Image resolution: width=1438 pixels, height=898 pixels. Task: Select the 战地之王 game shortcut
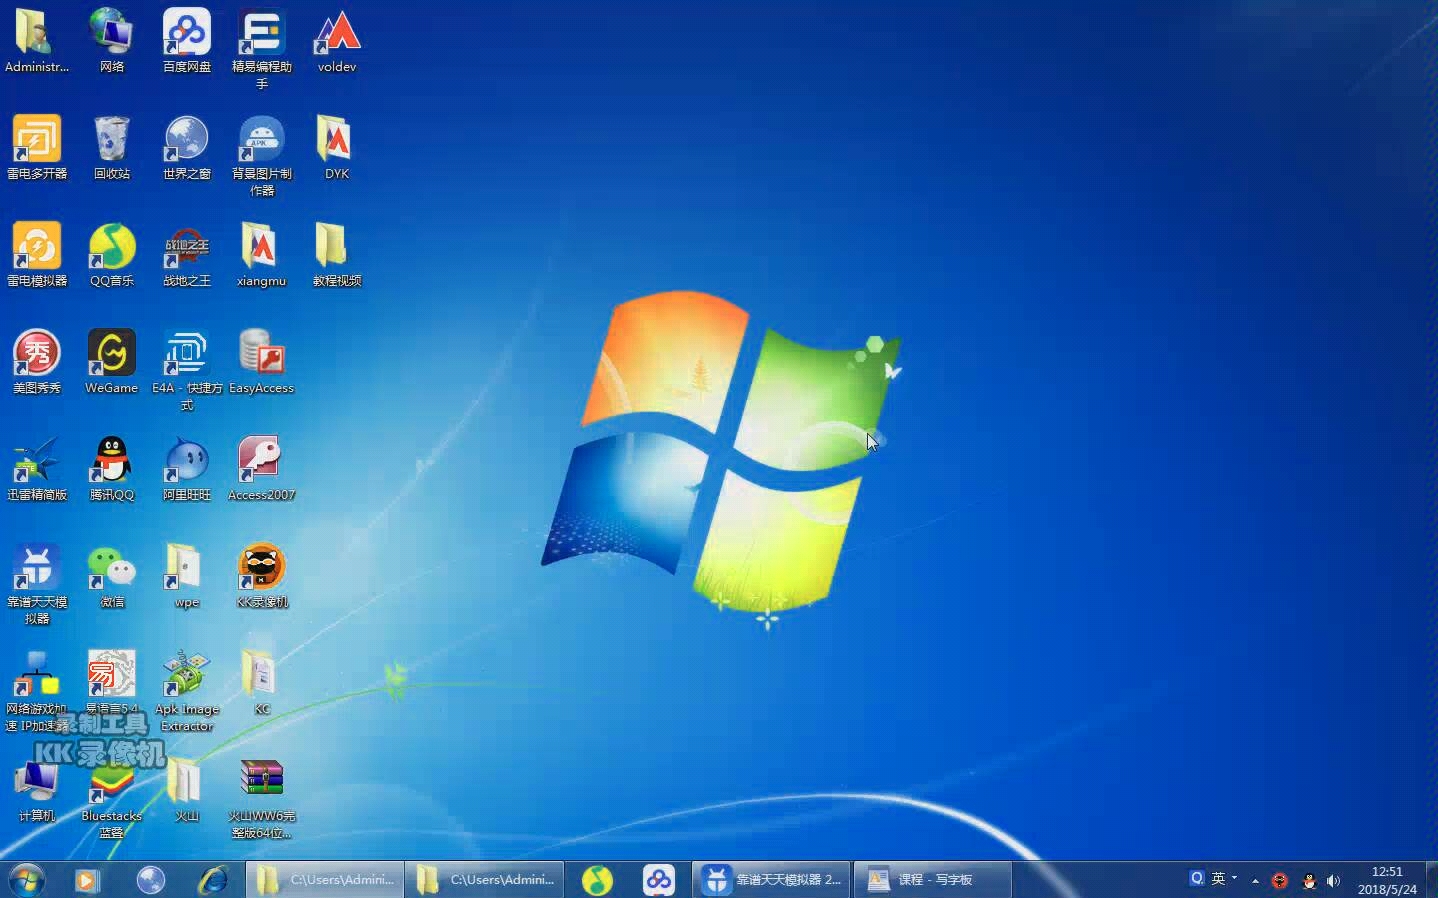(x=187, y=255)
